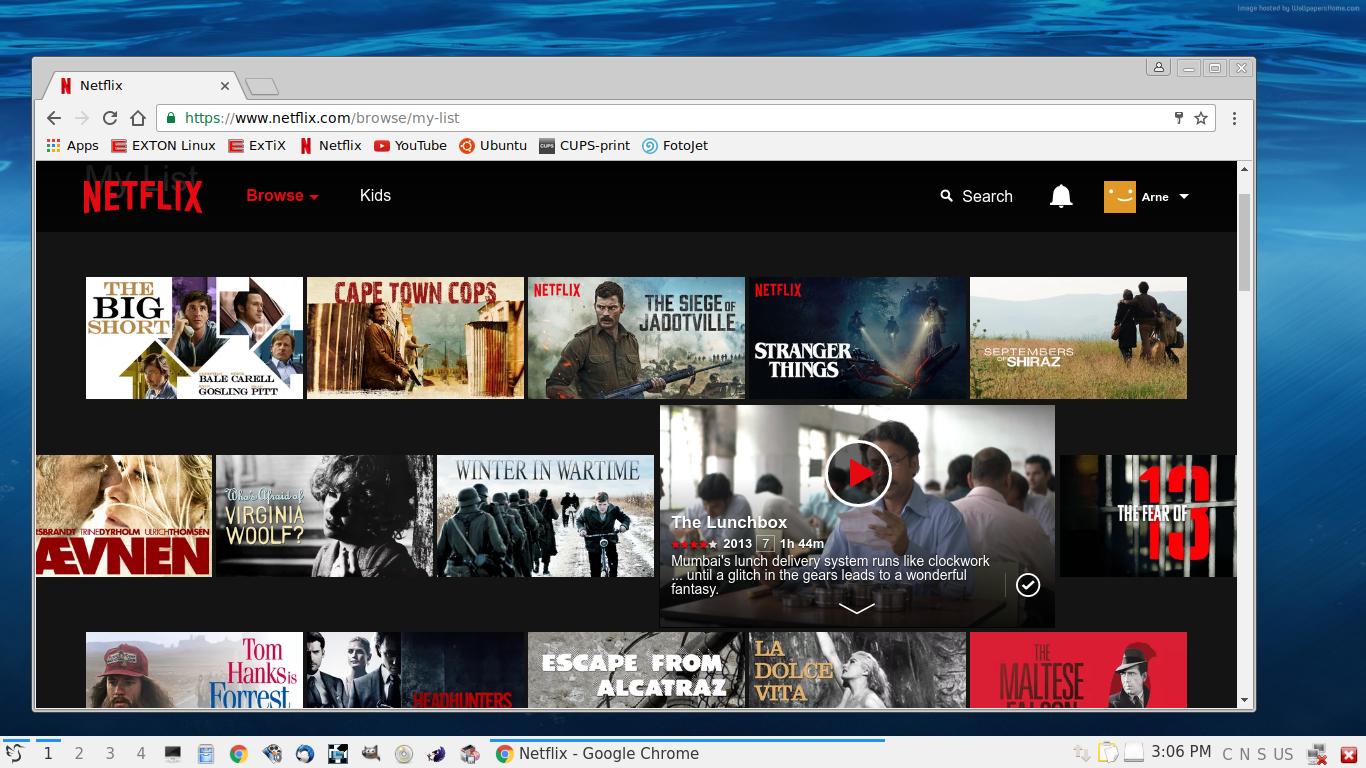Viewport: 1366px width, 768px height.
Task: Open the Arne profile dropdown
Action: (x=1146, y=197)
